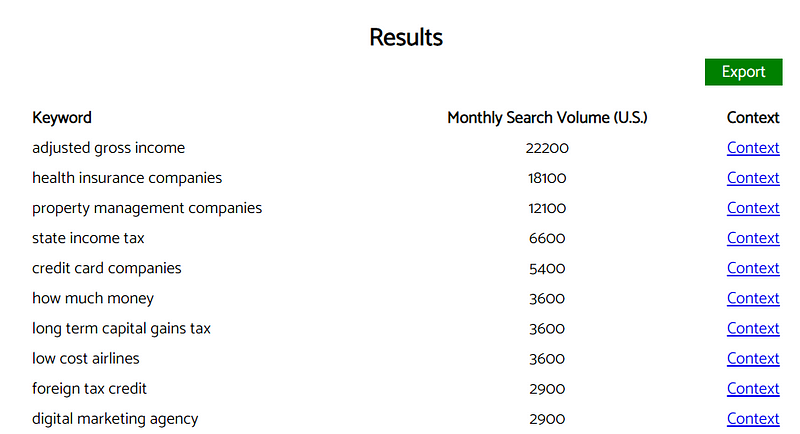Open Context link for low cost airlines
The height and width of the screenshot is (434, 800).
[753, 359]
